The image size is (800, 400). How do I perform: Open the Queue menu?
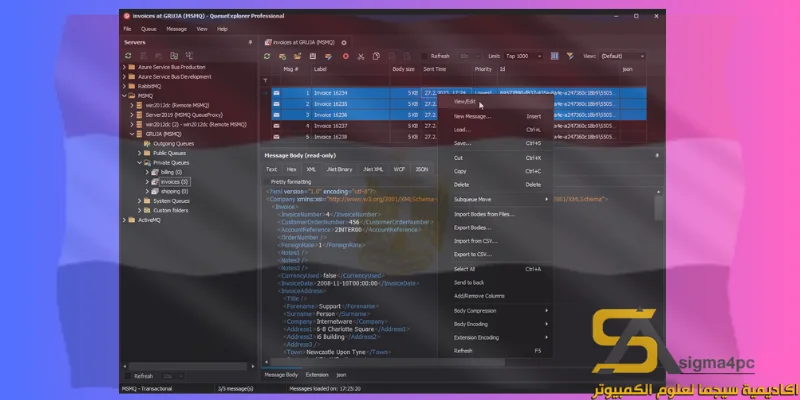(149, 29)
